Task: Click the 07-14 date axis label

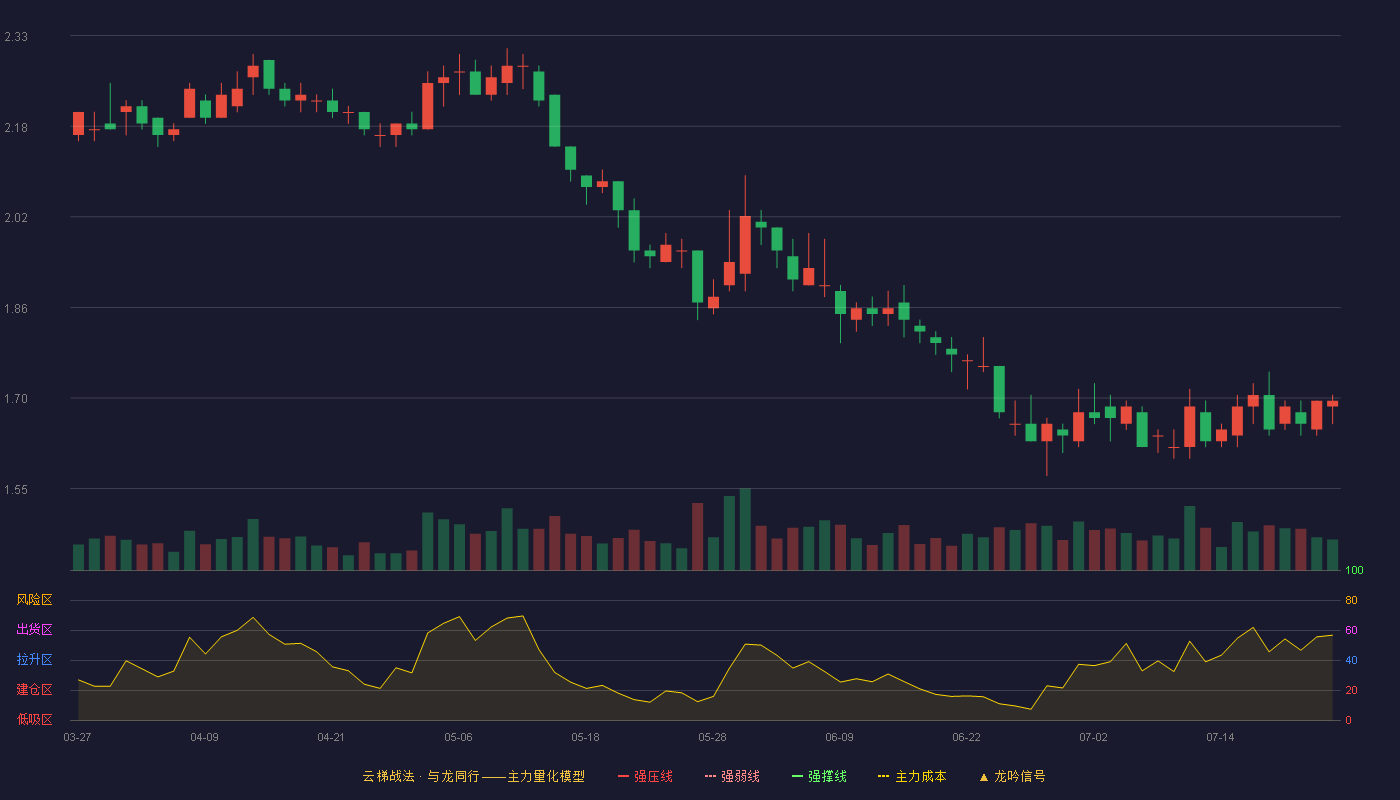Action: (1220, 737)
